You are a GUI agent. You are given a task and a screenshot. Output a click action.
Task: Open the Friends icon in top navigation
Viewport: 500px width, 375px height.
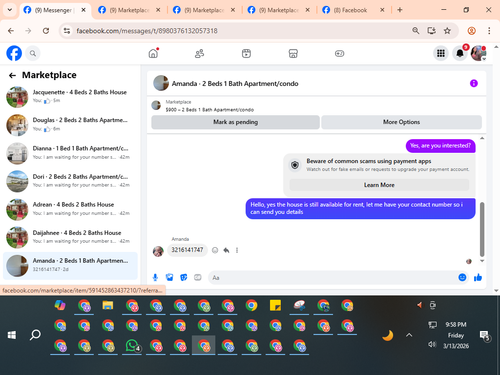[x=200, y=53]
